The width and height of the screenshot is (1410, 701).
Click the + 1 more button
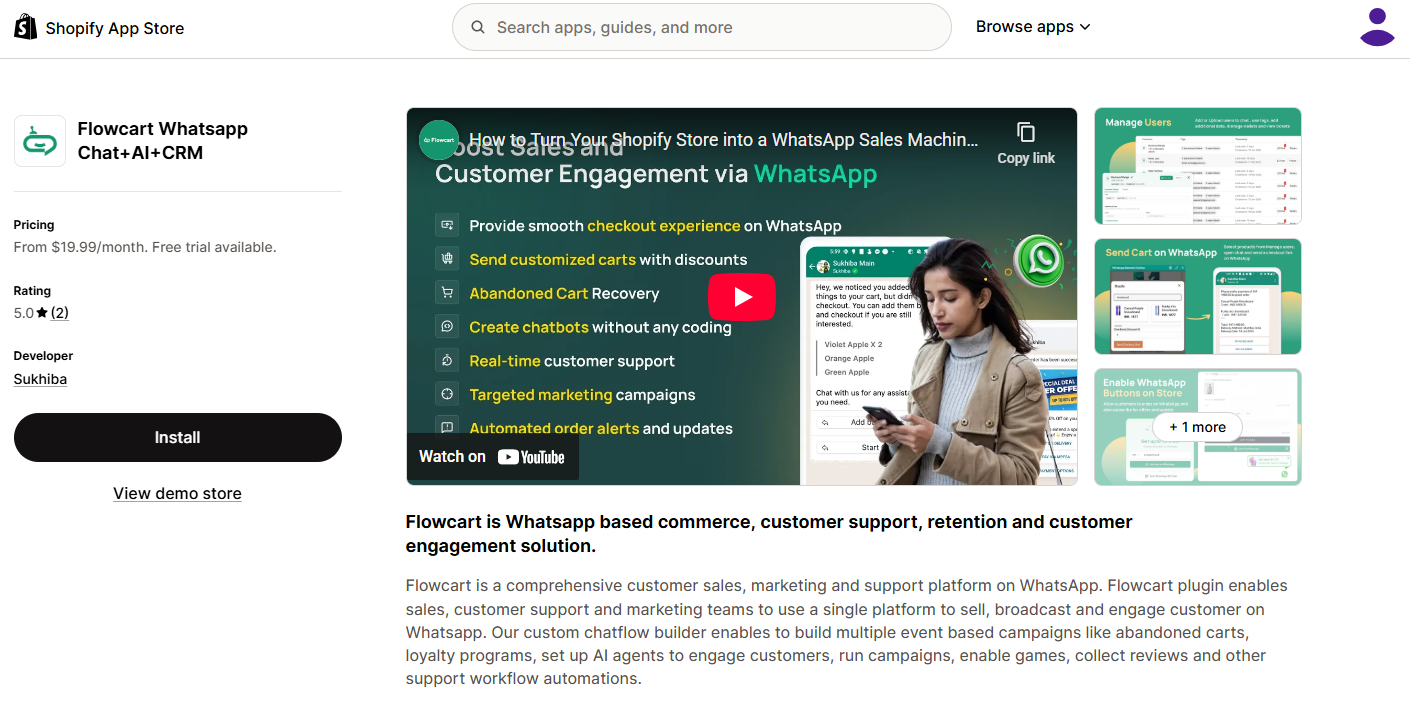coord(1197,427)
